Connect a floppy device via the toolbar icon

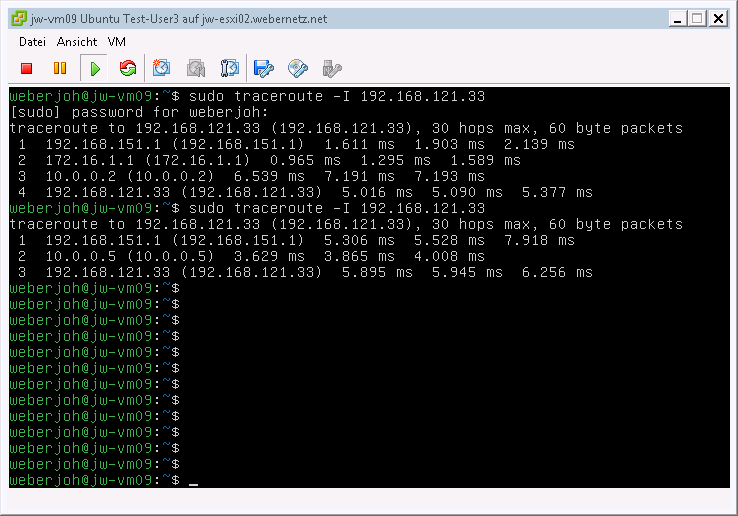coord(264,69)
